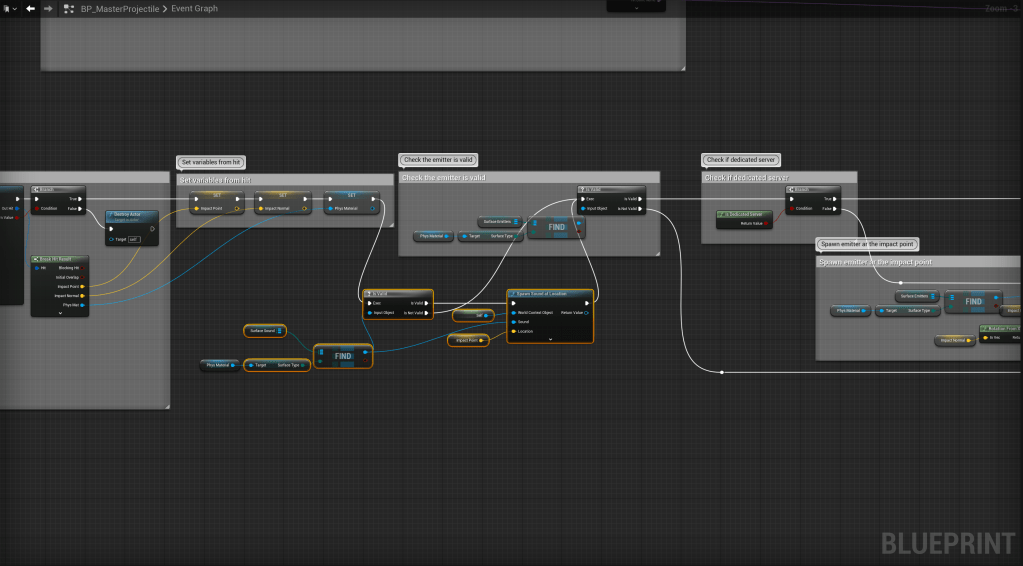The image size is (1023, 566).
Task: Click the Is Not Valid pin in emitter check
Action: click(x=640, y=208)
